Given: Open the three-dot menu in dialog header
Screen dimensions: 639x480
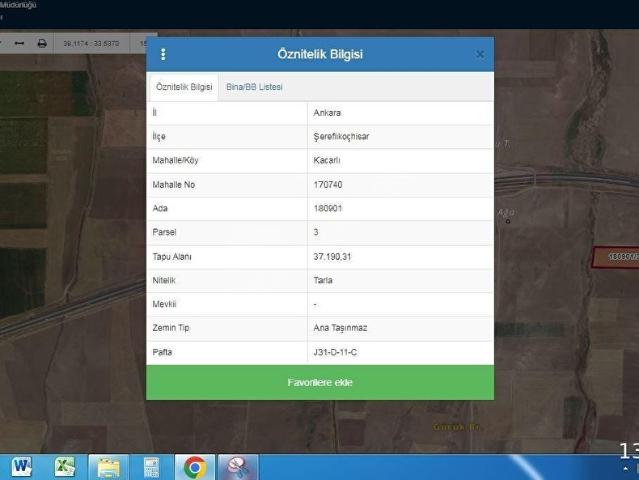Looking at the screenshot, I should click(163, 54).
